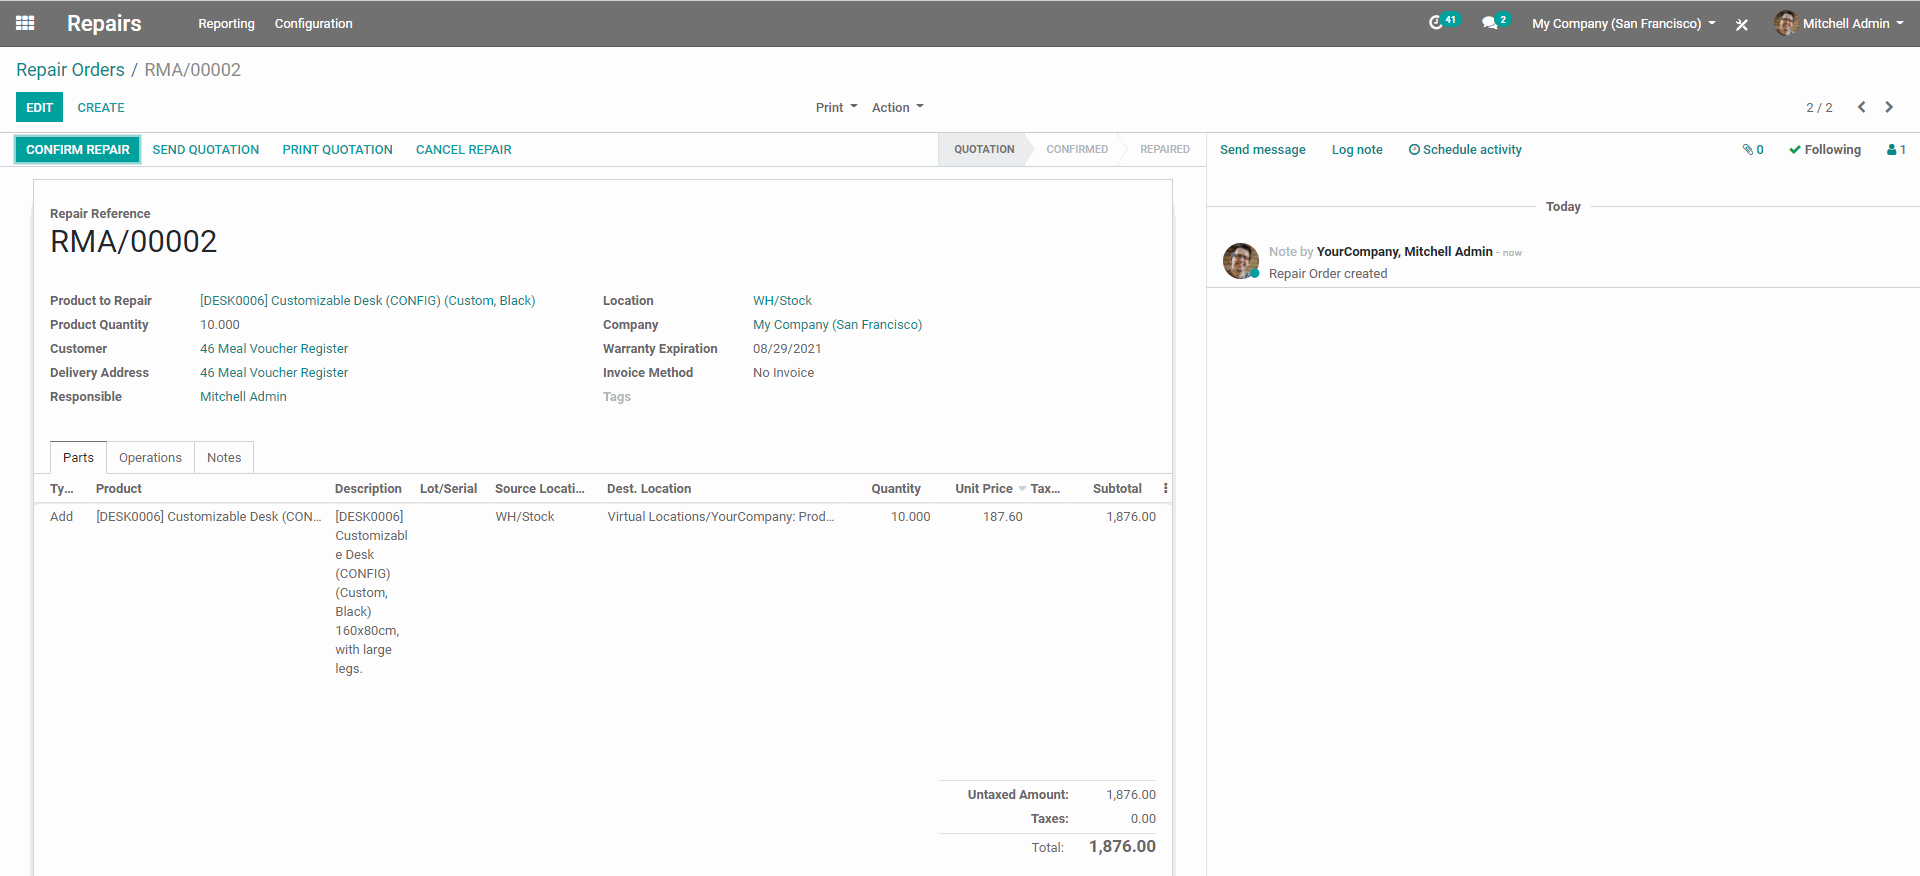The width and height of the screenshot is (1920, 876).
Task: Click the debug tools icon in the navbar
Action: (1742, 24)
